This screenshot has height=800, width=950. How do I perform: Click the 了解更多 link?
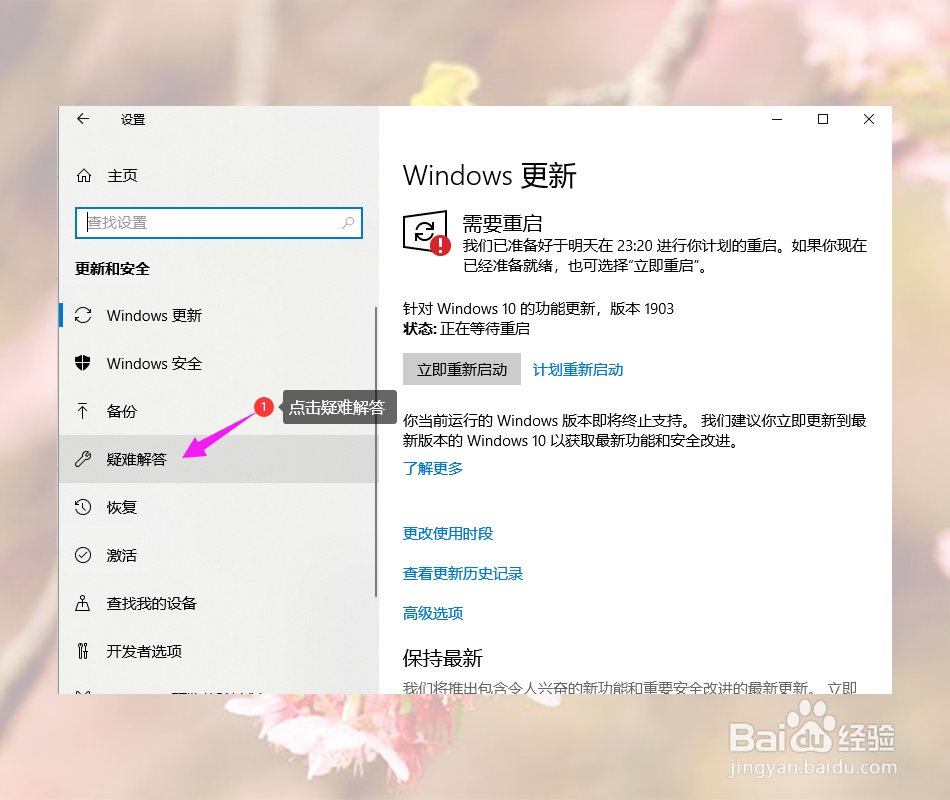[x=432, y=467]
